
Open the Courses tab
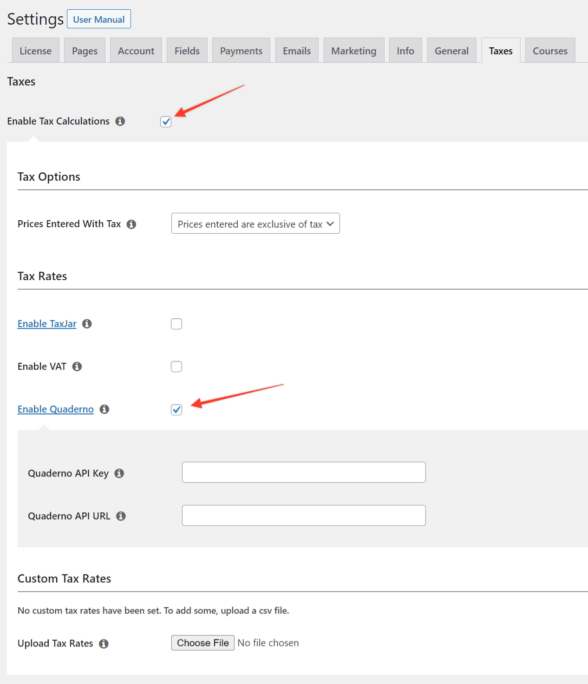550,51
